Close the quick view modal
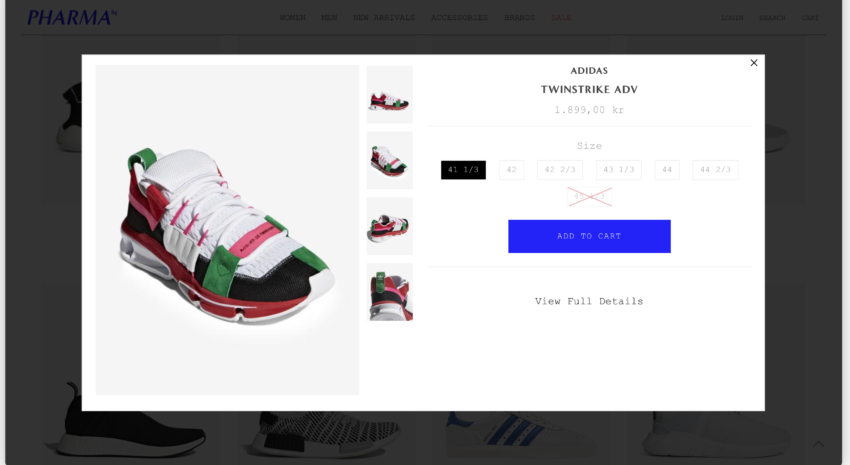 754,63
